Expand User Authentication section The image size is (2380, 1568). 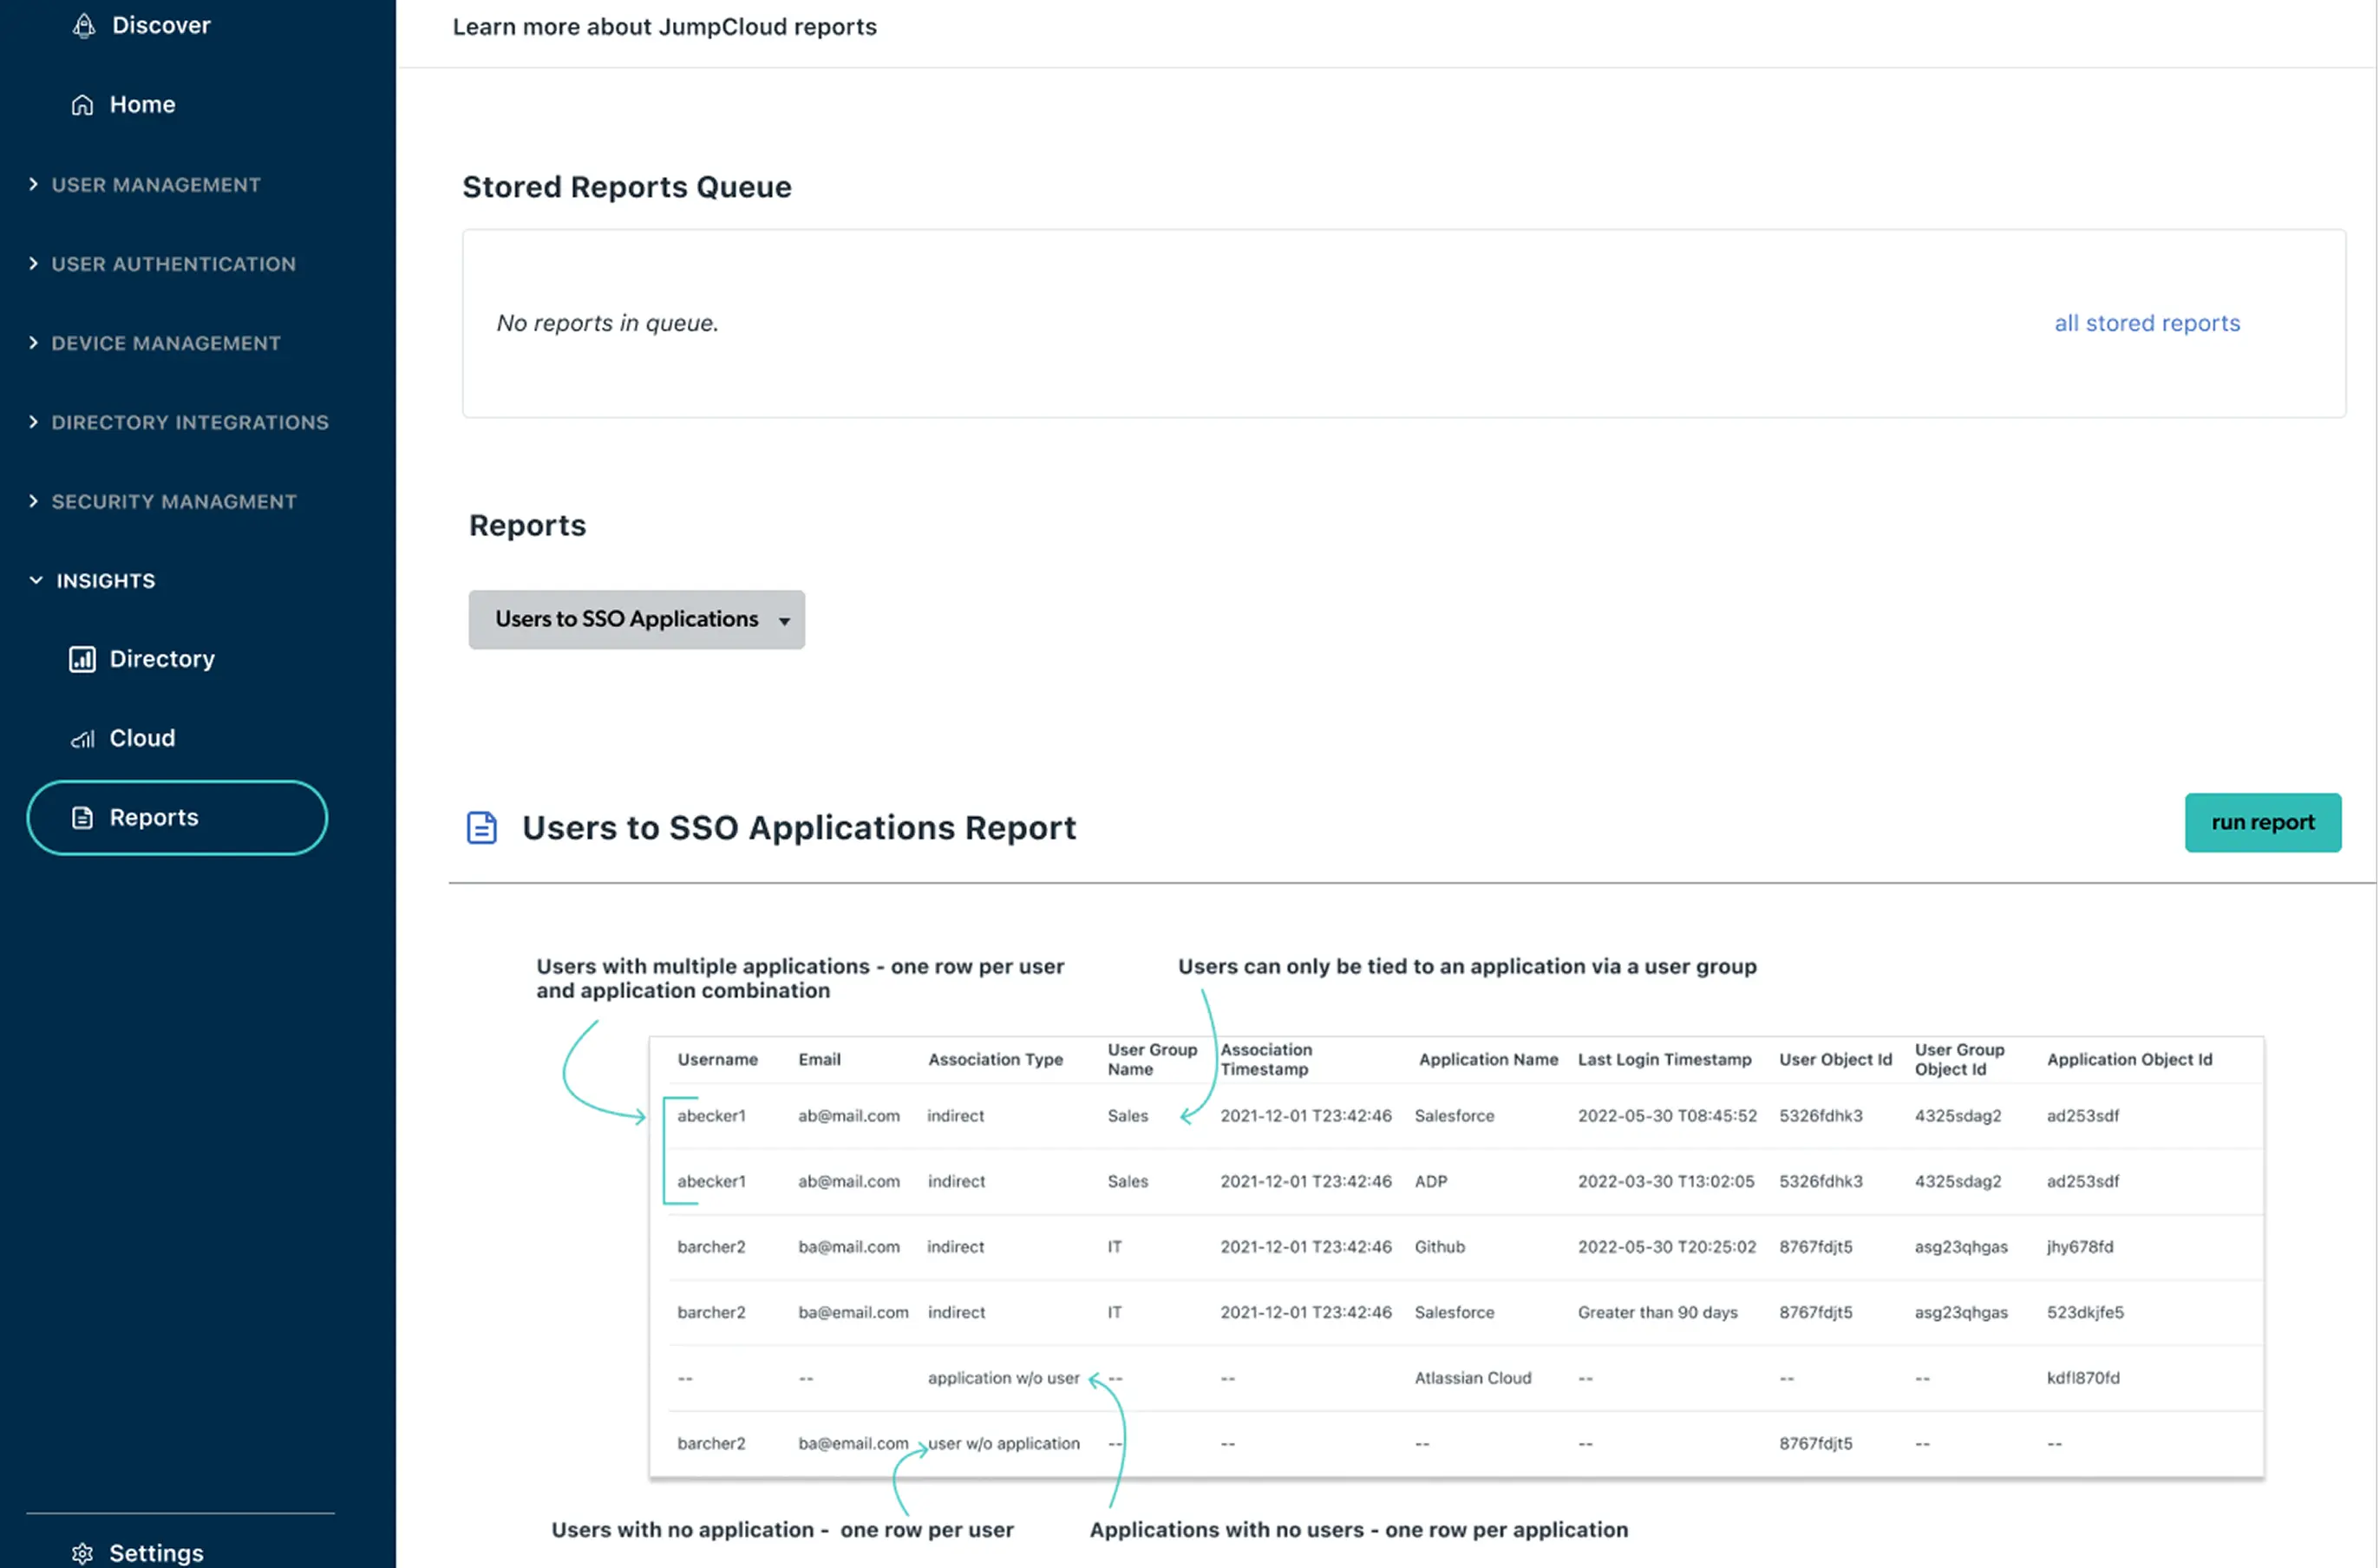173,264
